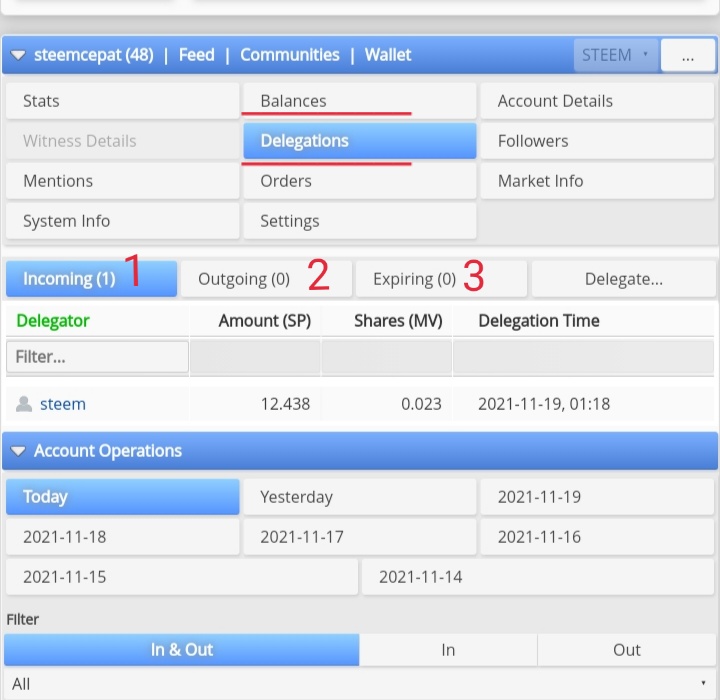This screenshot has height=700, width=720.
Task: Focus the delegator Filter... input field
Action: 97,357
